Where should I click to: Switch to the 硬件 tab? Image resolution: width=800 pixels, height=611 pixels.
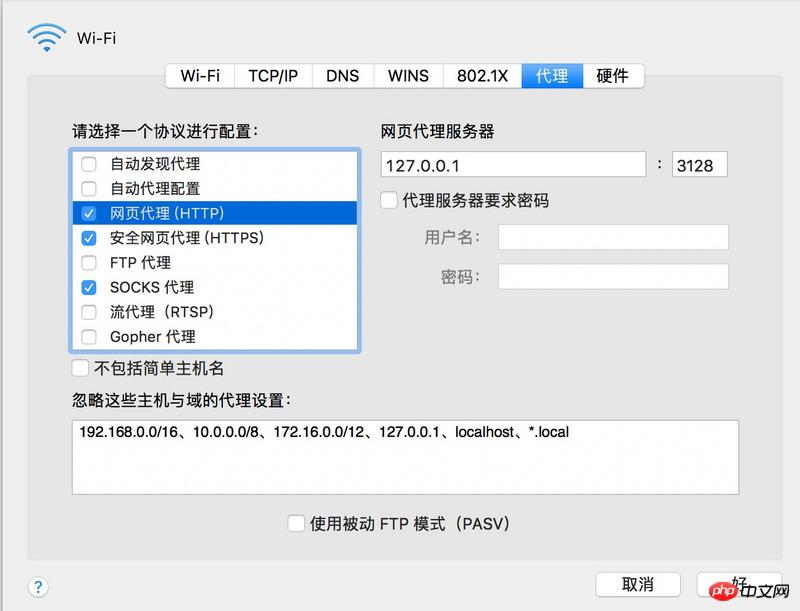click(x=613, y=76)
